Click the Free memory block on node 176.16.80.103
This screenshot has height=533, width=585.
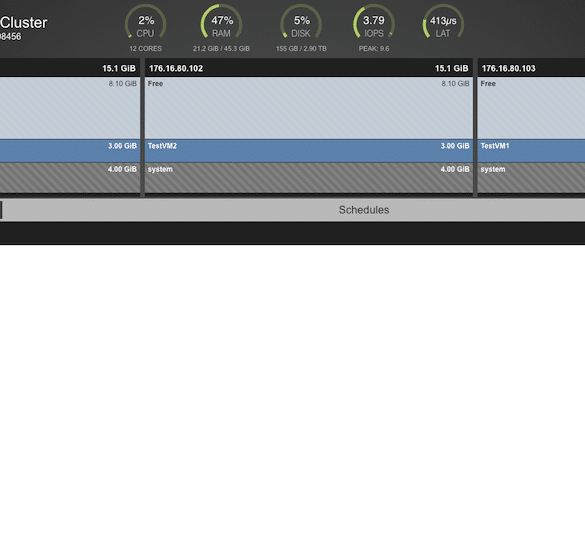coord(531,108)
